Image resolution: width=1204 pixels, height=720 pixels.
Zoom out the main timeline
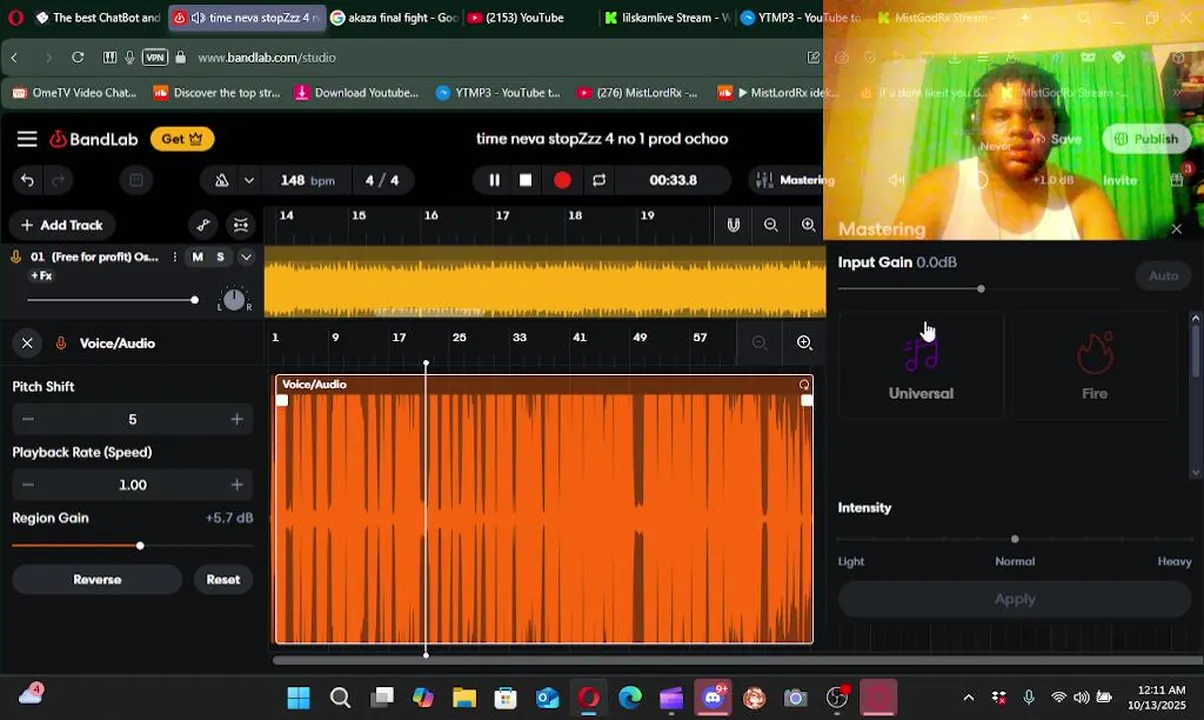point(771,225)
